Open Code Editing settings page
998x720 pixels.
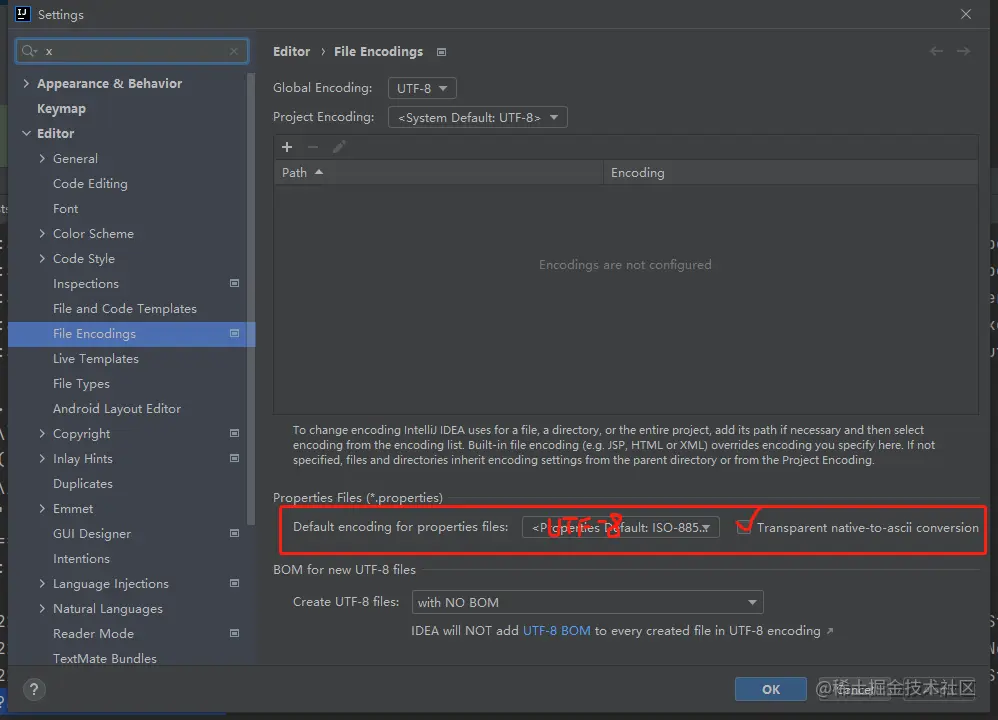point(90,183)
